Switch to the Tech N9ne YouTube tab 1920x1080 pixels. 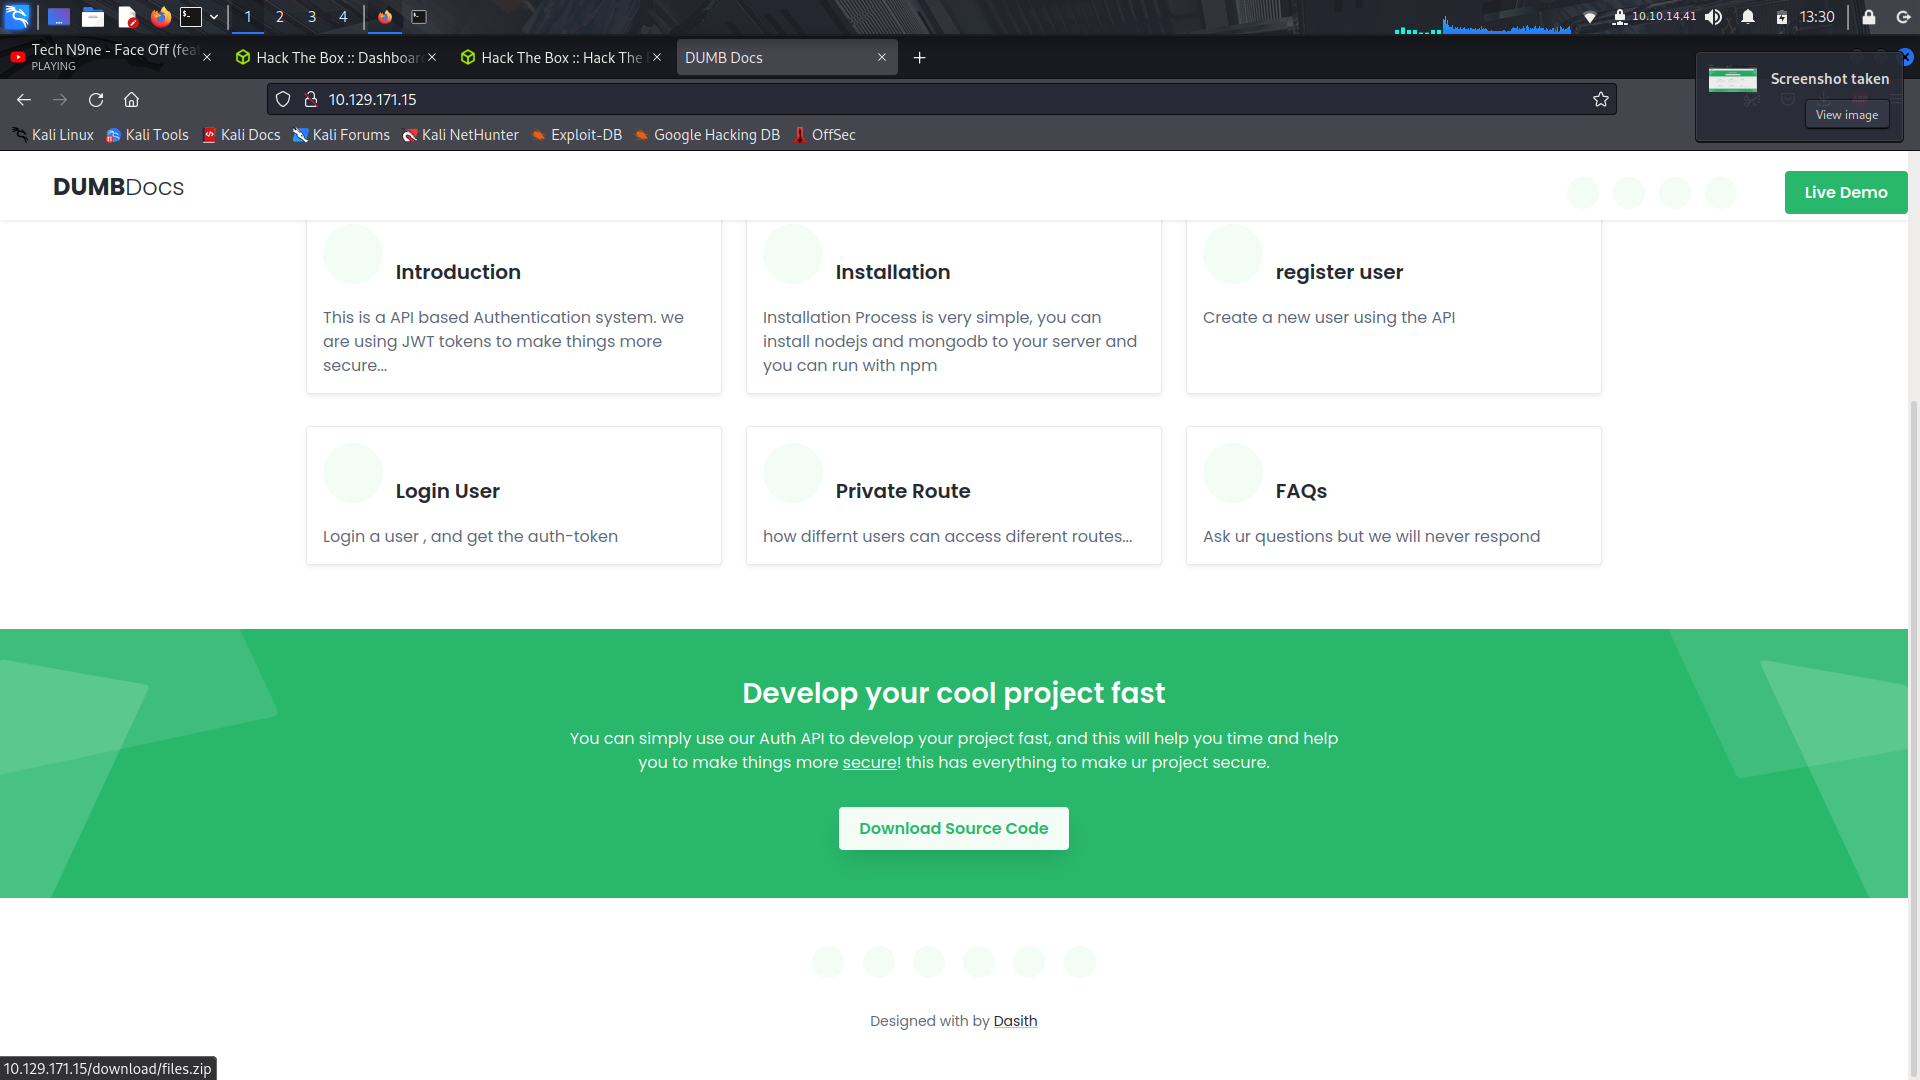(x=110, y=57)
